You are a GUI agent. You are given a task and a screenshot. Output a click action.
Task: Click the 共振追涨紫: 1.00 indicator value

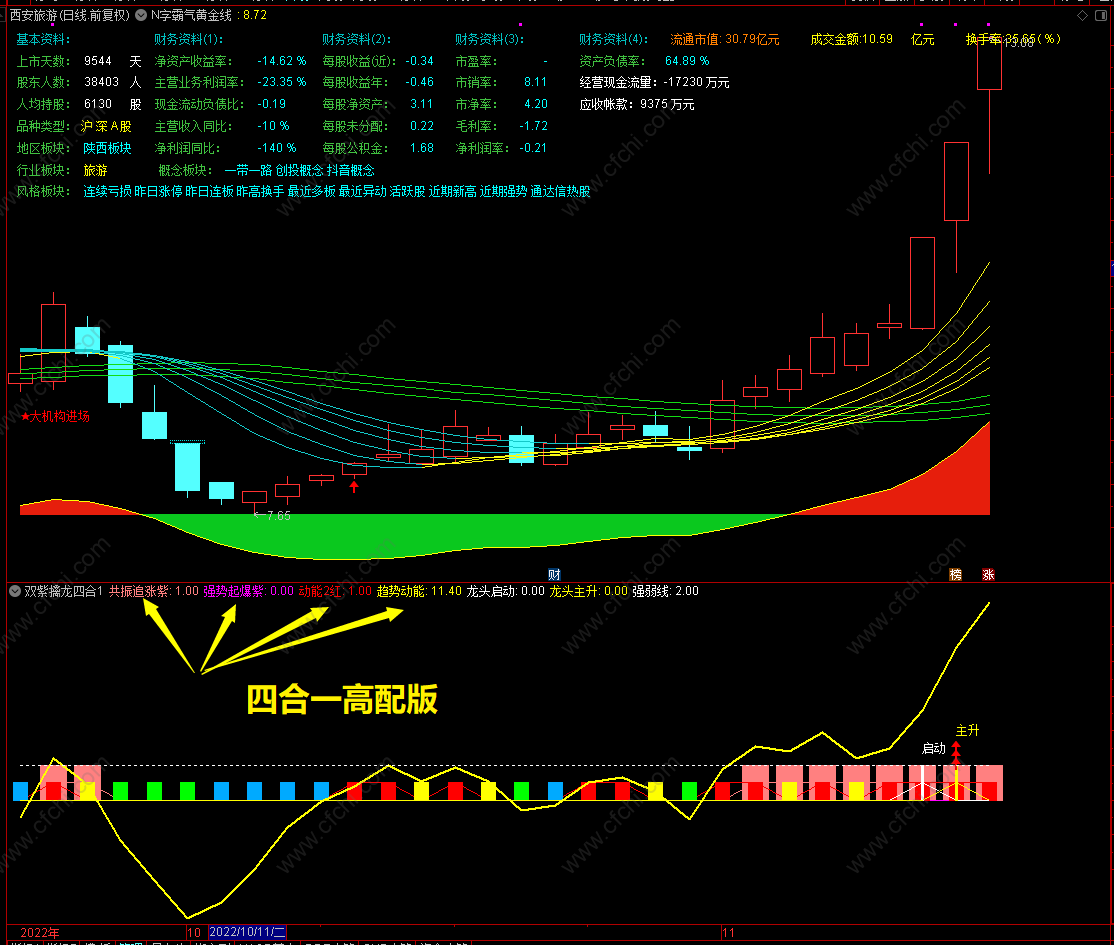pyautogui.click(x=153, y=591)
